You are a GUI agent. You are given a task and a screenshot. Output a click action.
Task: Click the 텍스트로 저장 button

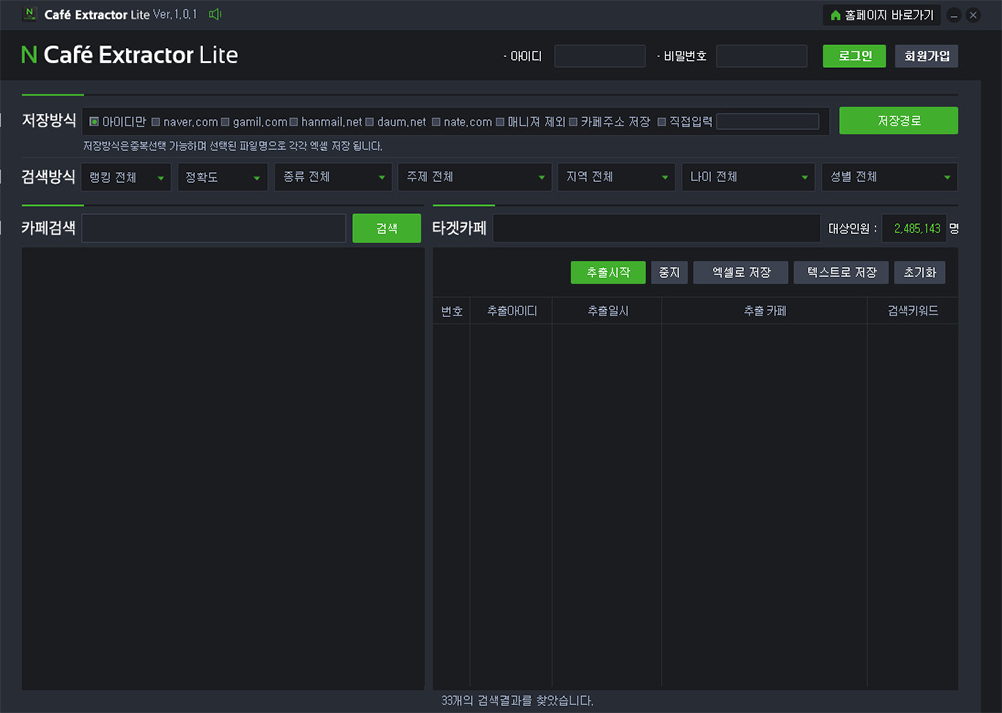point(841,272)
